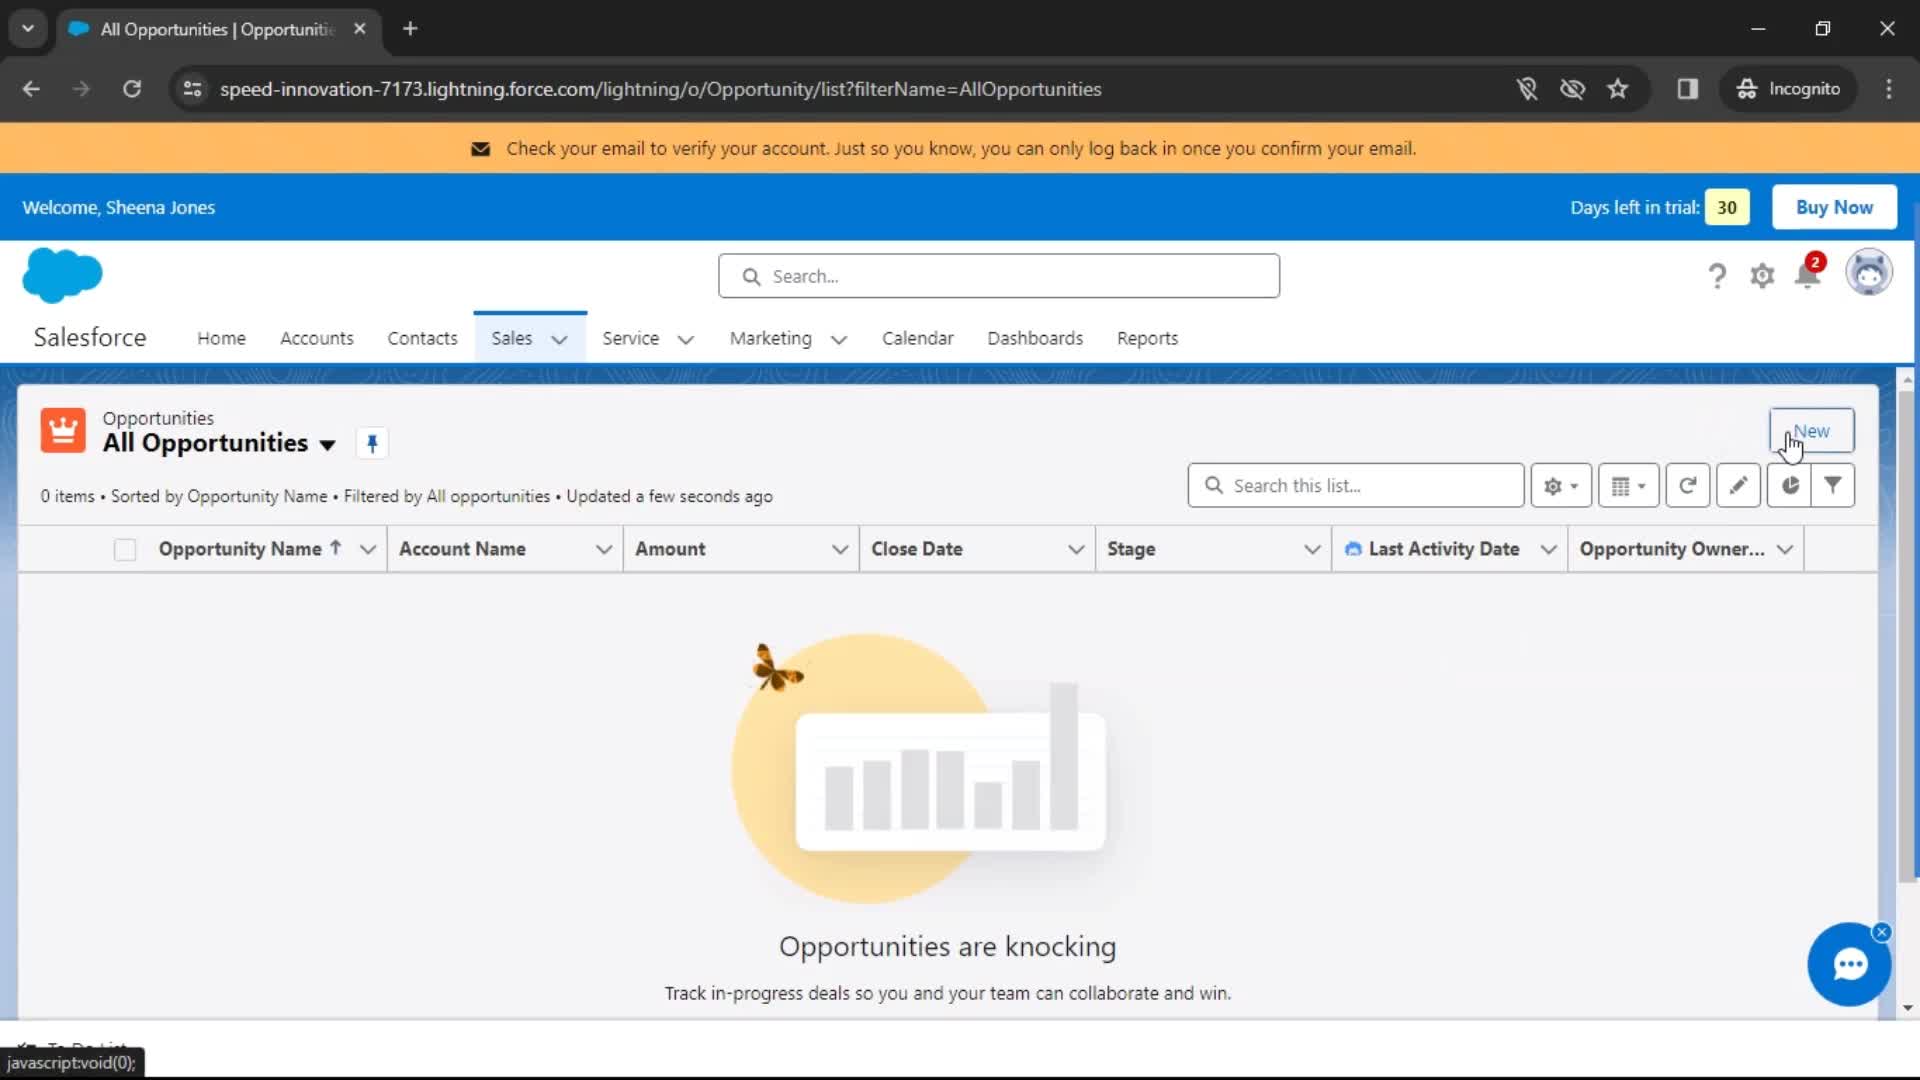Click the New opportunity button
Screen dimensions: 1920x1080
[1811, 431]
